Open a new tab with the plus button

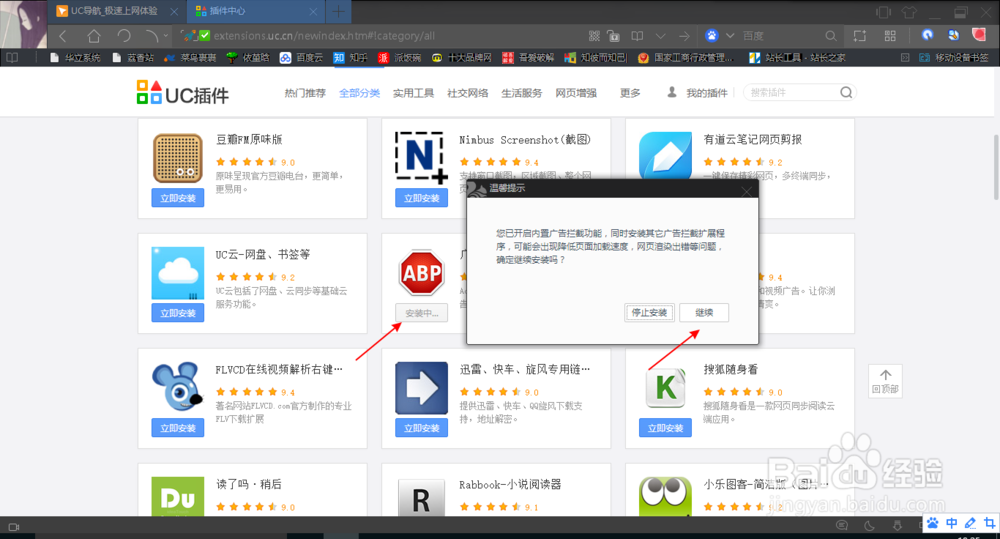click(338, 11)
